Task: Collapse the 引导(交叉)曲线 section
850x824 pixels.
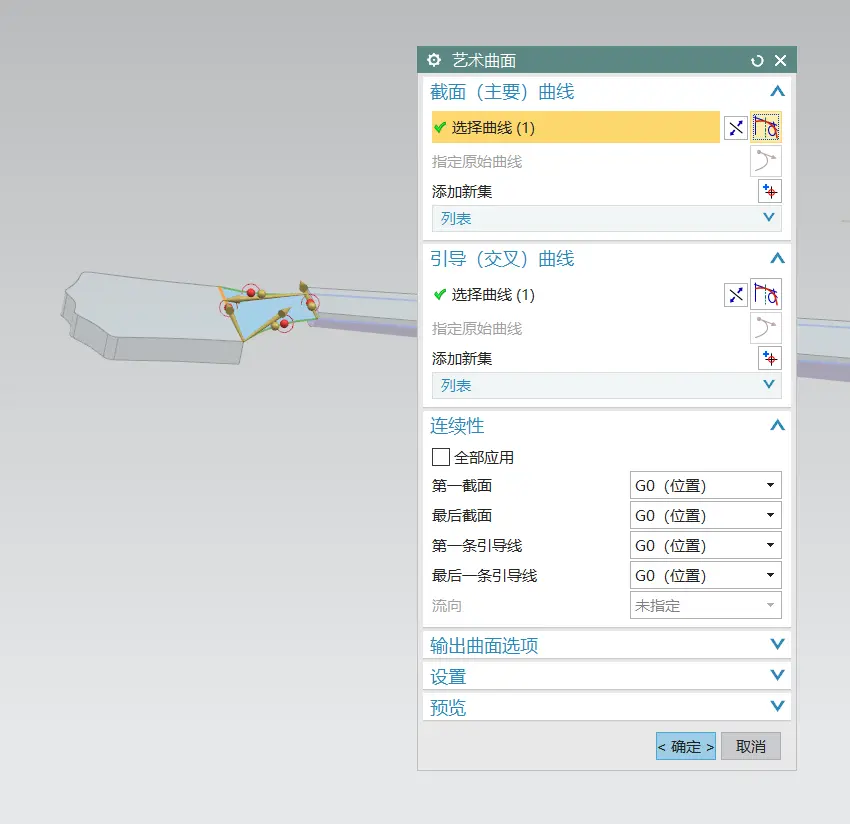Action: [777, 258]
